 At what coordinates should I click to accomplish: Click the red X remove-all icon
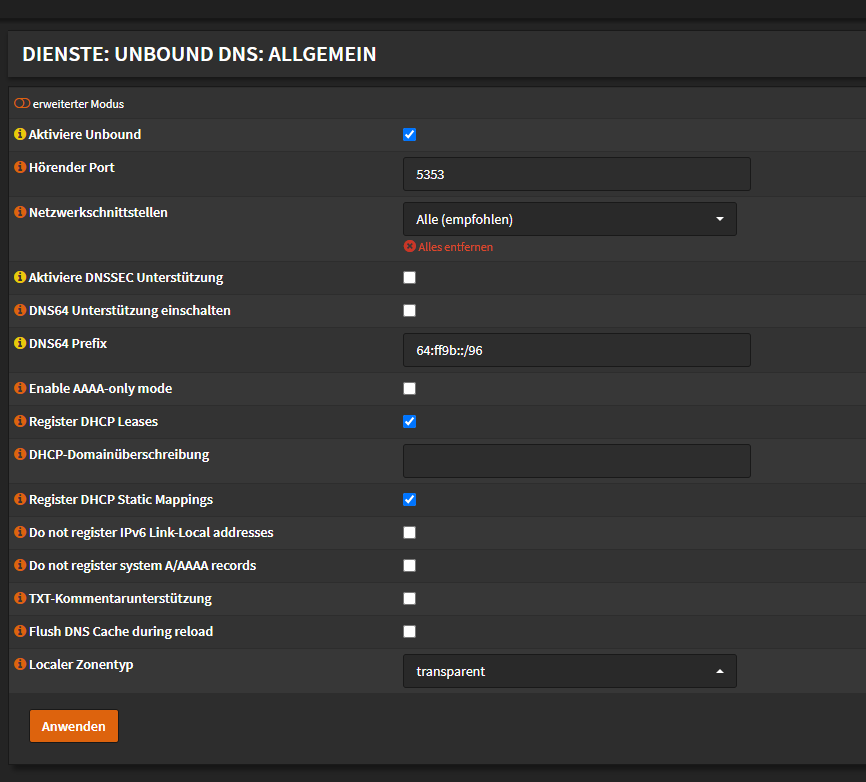[x=410, y=246]
